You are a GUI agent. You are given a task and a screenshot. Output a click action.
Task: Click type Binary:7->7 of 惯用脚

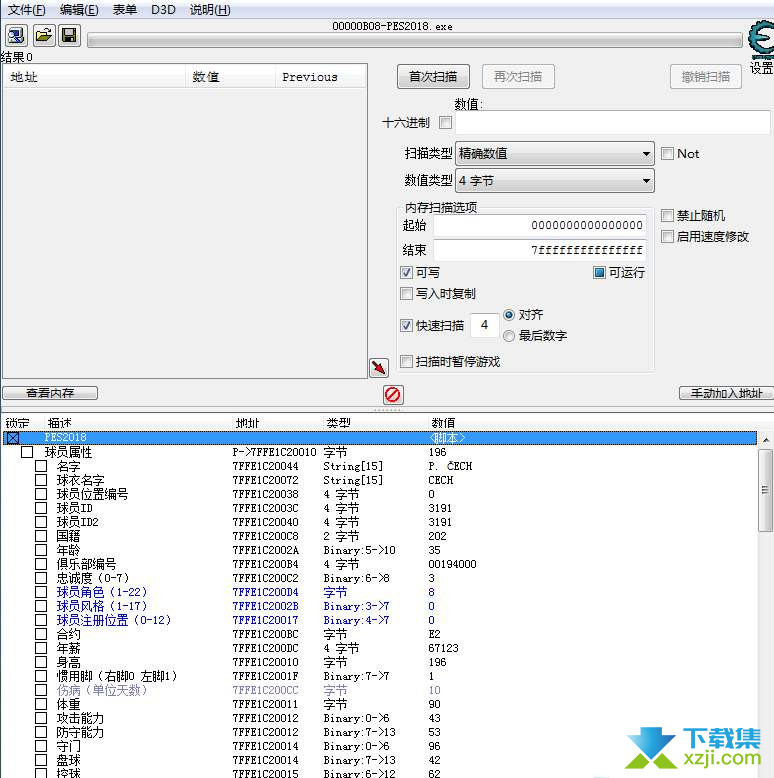[x=356, y=676]
